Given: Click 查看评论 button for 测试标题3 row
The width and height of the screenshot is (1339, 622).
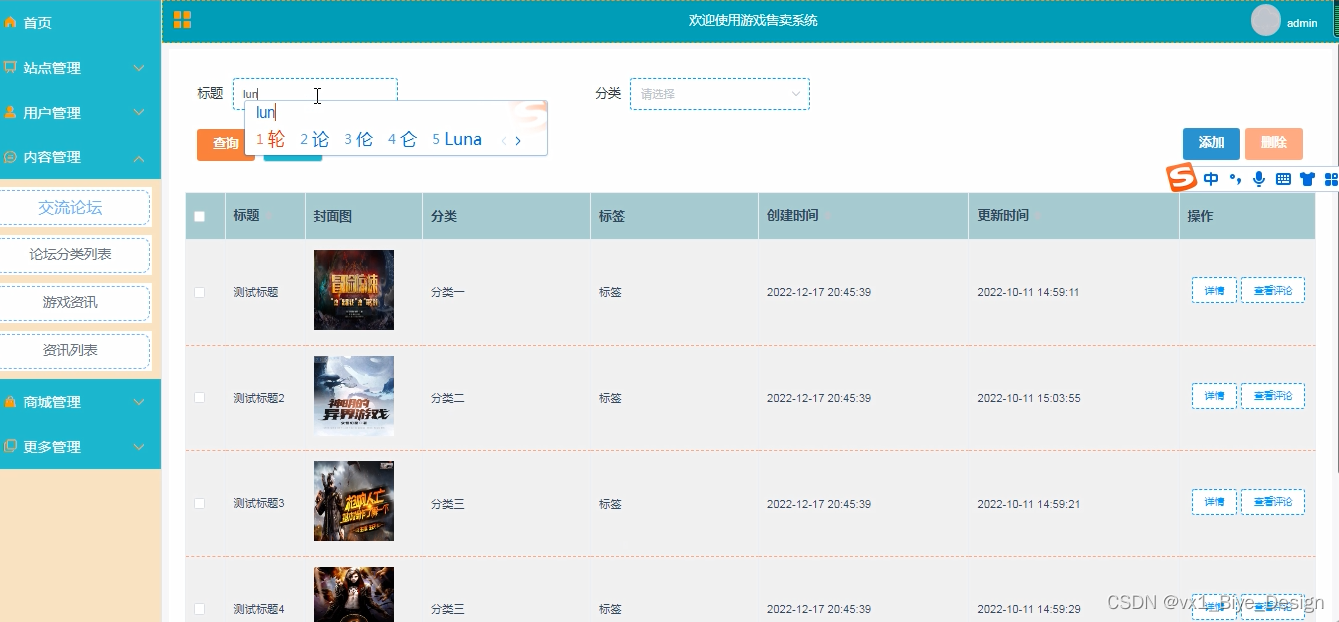Looking at the screenshot, I should coord(1273,502).
